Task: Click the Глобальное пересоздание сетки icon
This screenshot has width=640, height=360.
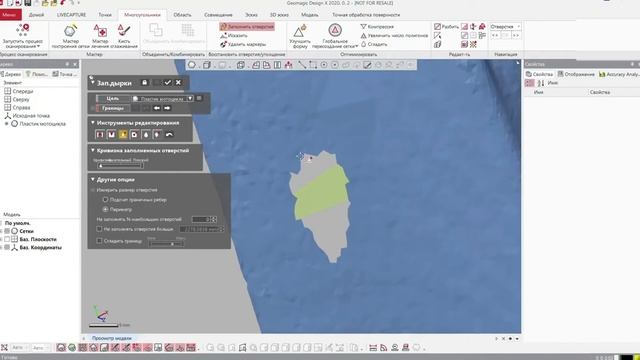Action: pos(335,31)
